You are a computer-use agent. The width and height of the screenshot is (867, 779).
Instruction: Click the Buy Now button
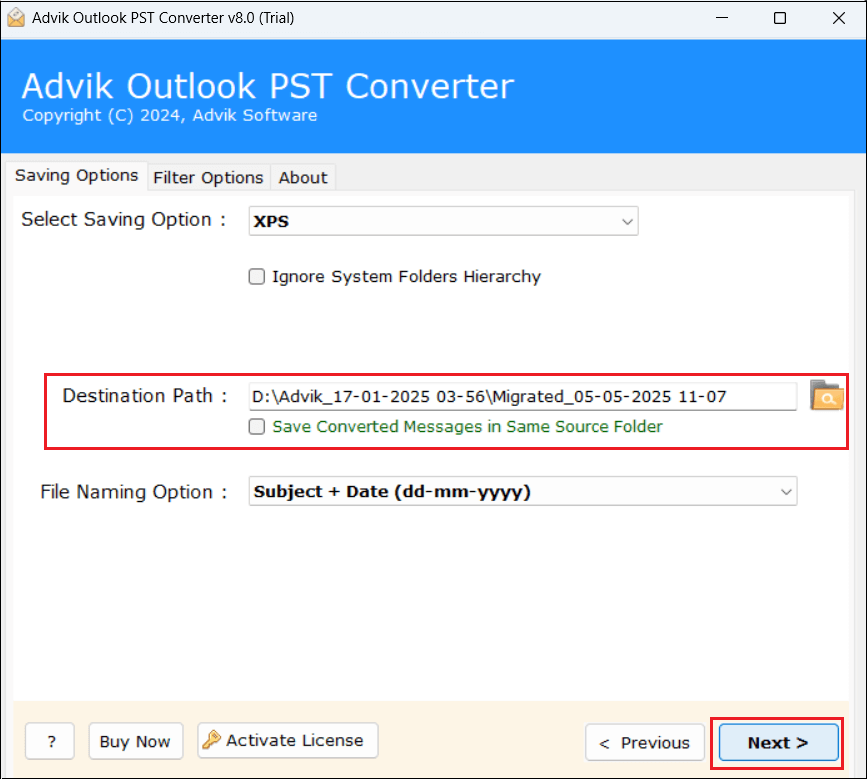click(x=135, y=741)
